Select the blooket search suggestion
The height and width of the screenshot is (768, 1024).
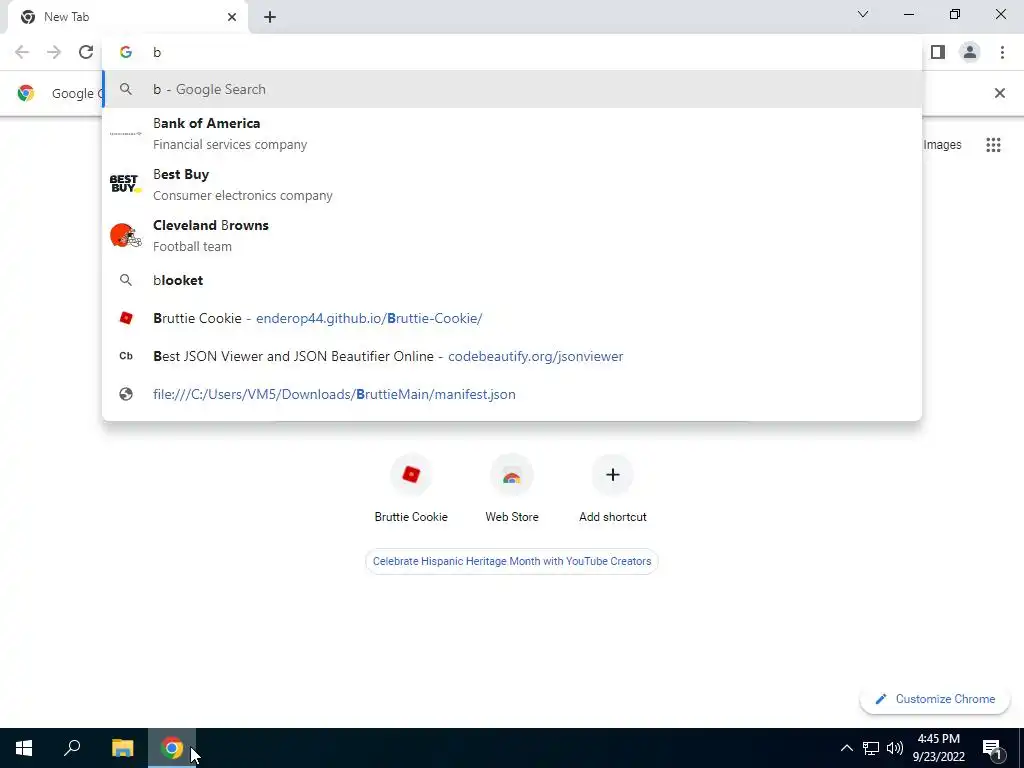pos(513,280)
